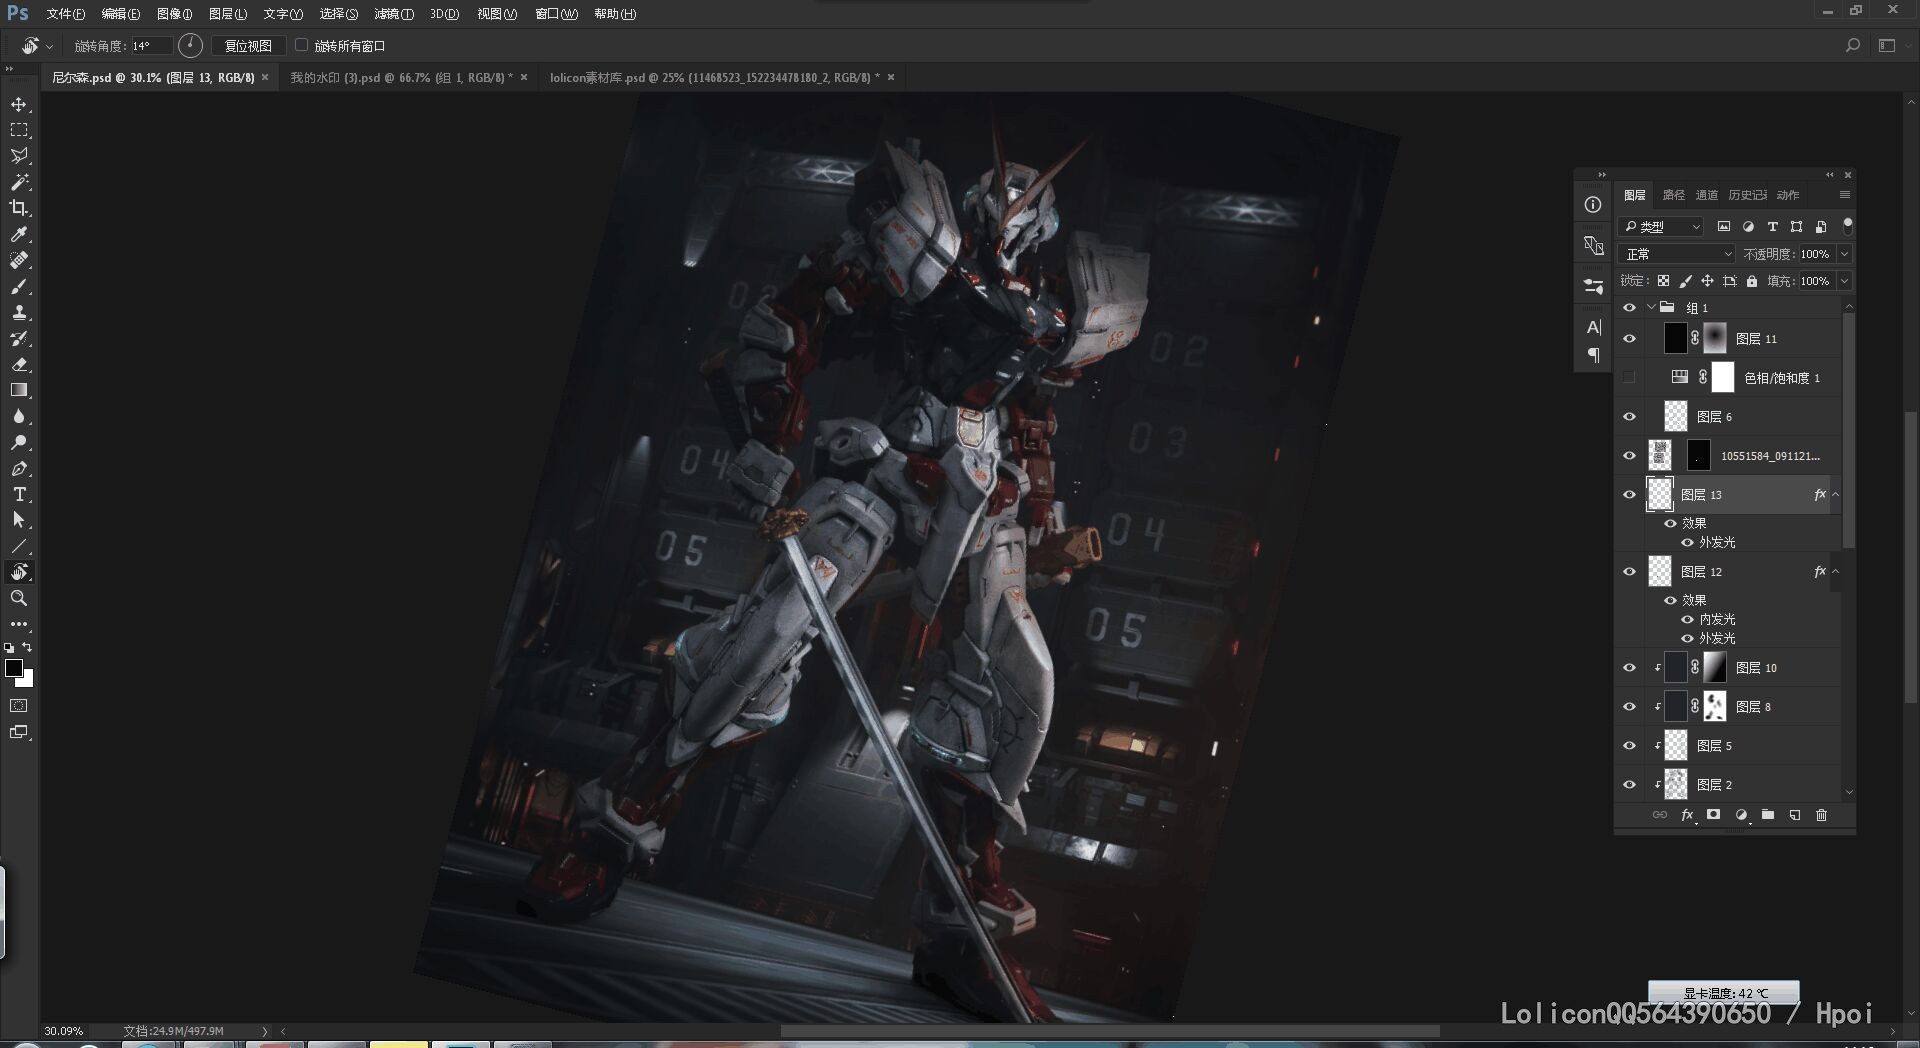Create new group with folder icon

point(1768,815)
